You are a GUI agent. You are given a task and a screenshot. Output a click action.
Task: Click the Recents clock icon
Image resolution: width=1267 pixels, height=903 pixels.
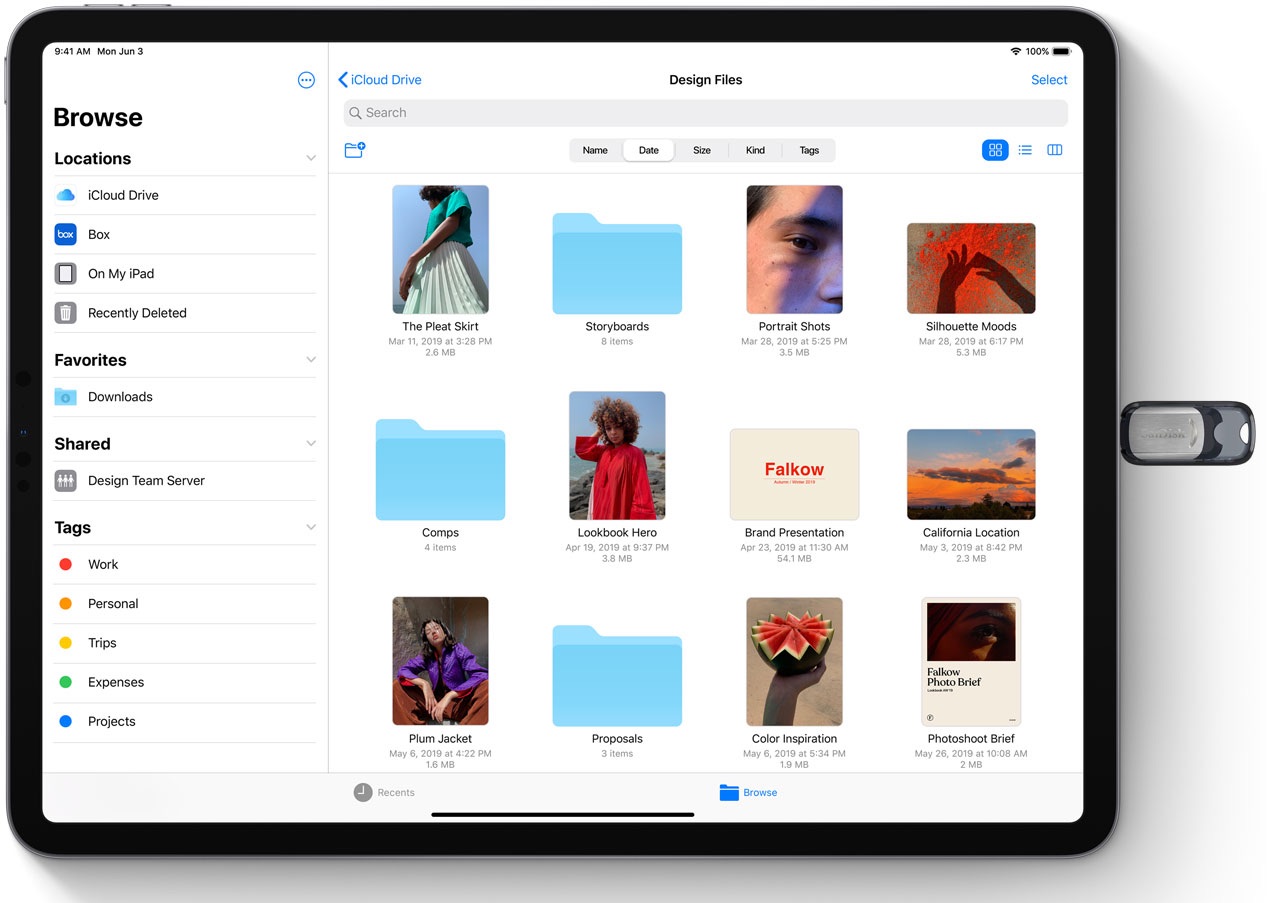363,792
